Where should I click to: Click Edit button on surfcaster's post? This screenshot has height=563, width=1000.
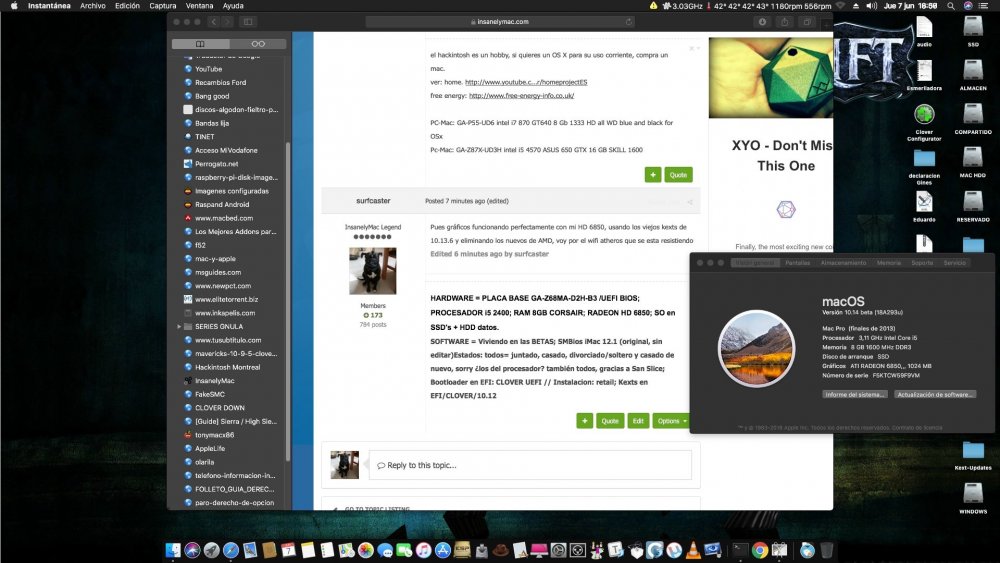tap(638, 421)
